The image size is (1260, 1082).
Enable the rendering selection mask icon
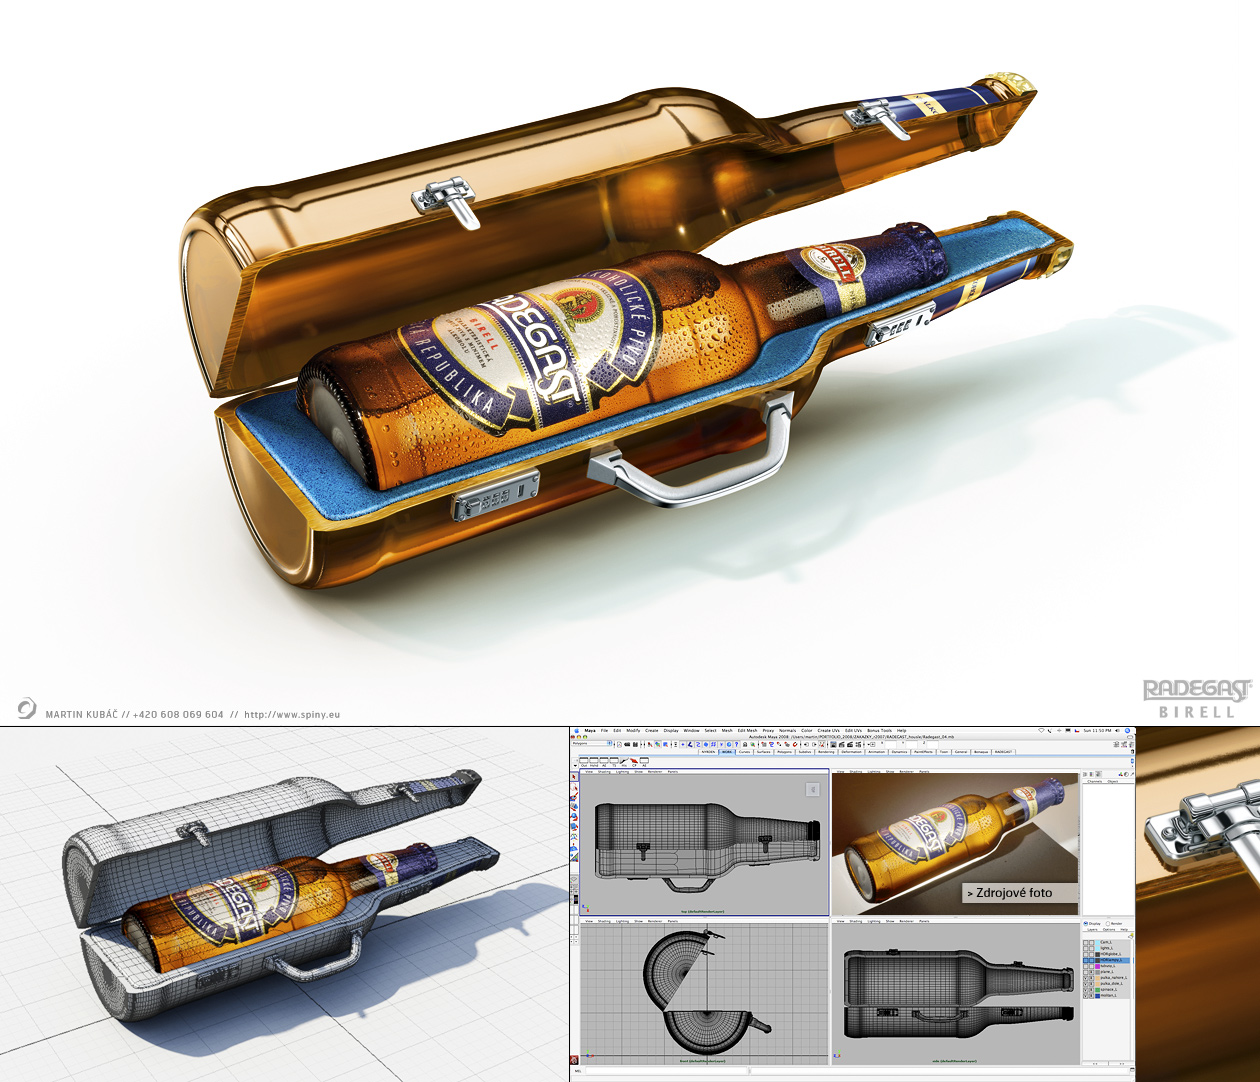[729, 744]
